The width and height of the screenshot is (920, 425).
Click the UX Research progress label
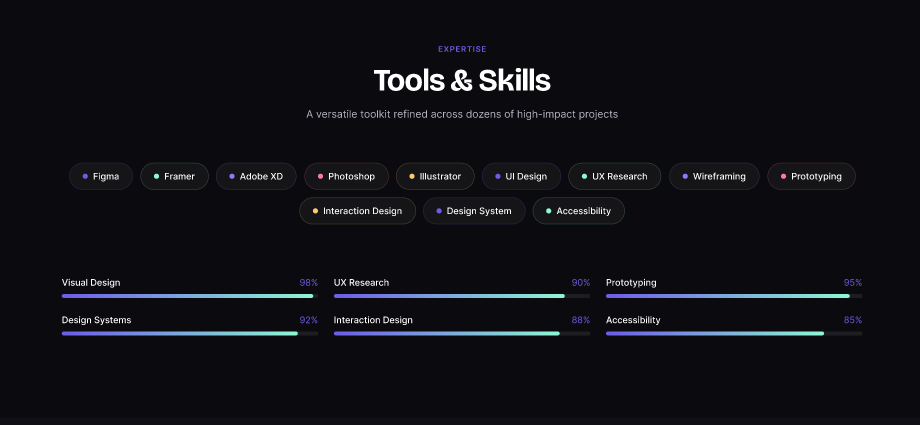coord(361,282)
